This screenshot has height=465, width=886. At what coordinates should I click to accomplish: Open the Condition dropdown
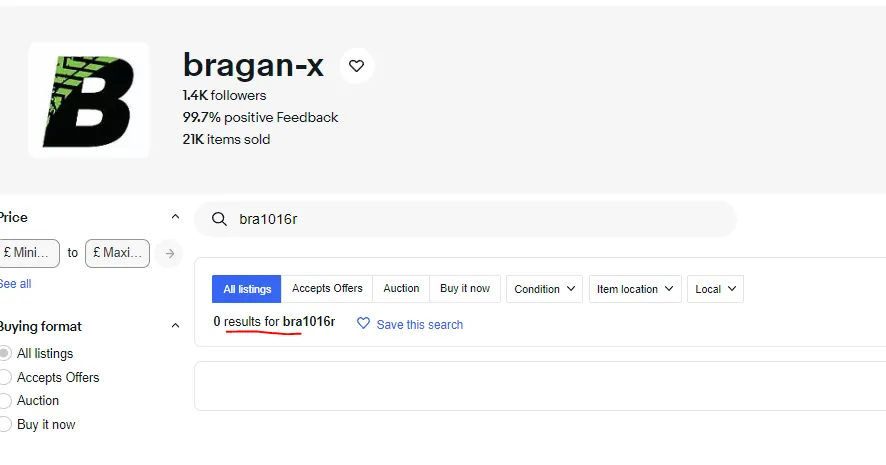tap(544, 289)
